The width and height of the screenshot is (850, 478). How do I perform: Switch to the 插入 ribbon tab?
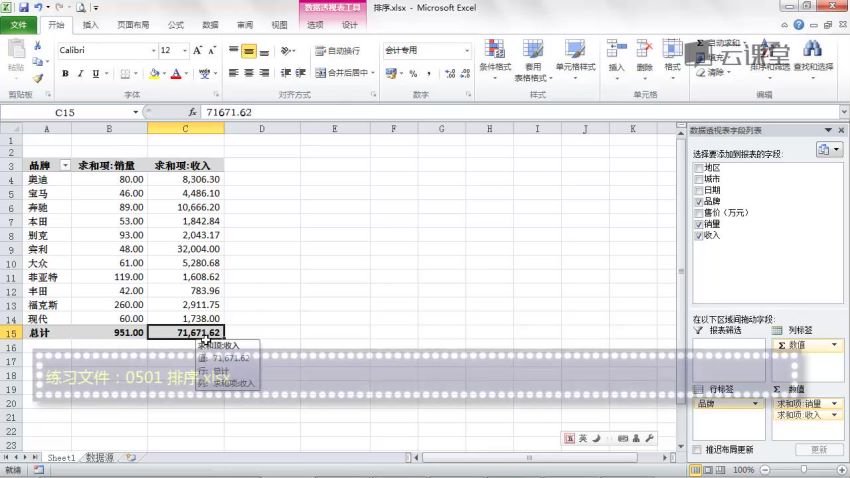(x=90, y=25)
